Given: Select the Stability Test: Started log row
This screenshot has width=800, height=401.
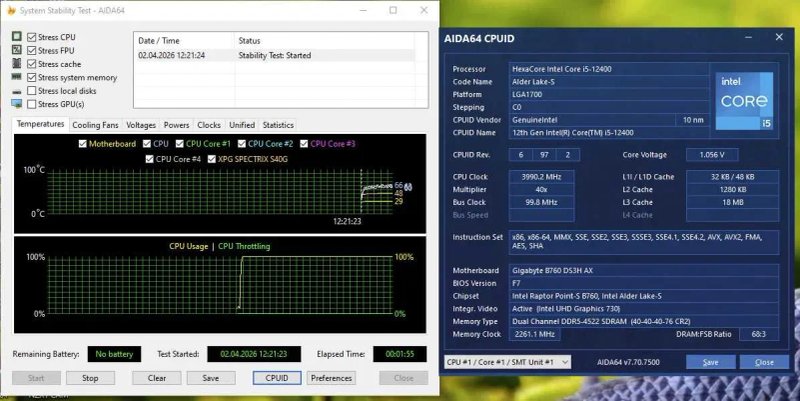Looking at the screenshot, I should click(x=276, y=55).
